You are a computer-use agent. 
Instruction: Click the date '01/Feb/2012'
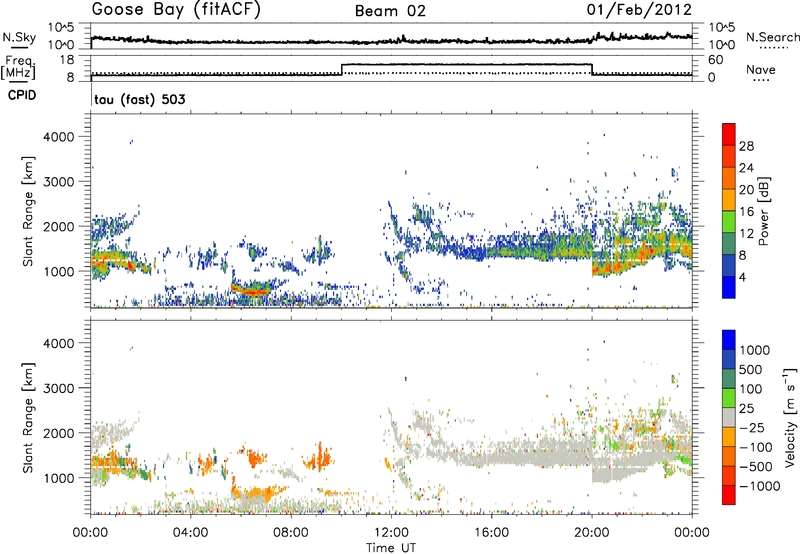pos(639,9)
